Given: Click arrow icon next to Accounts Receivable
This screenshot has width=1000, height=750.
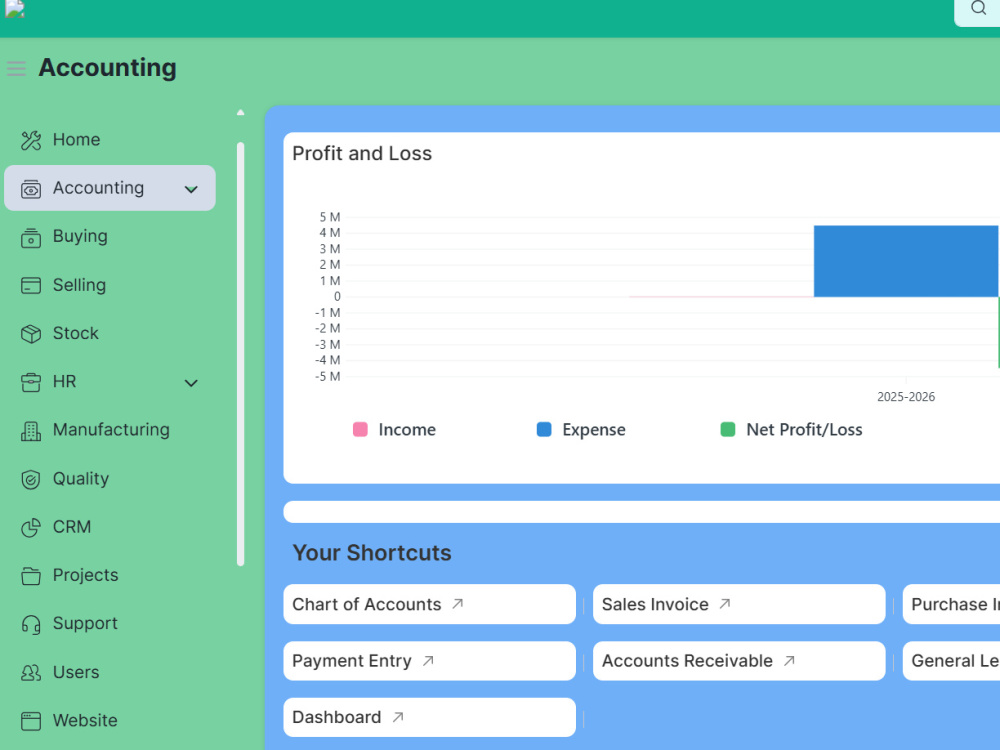Looking at the screenshot, I should point(789,661).
